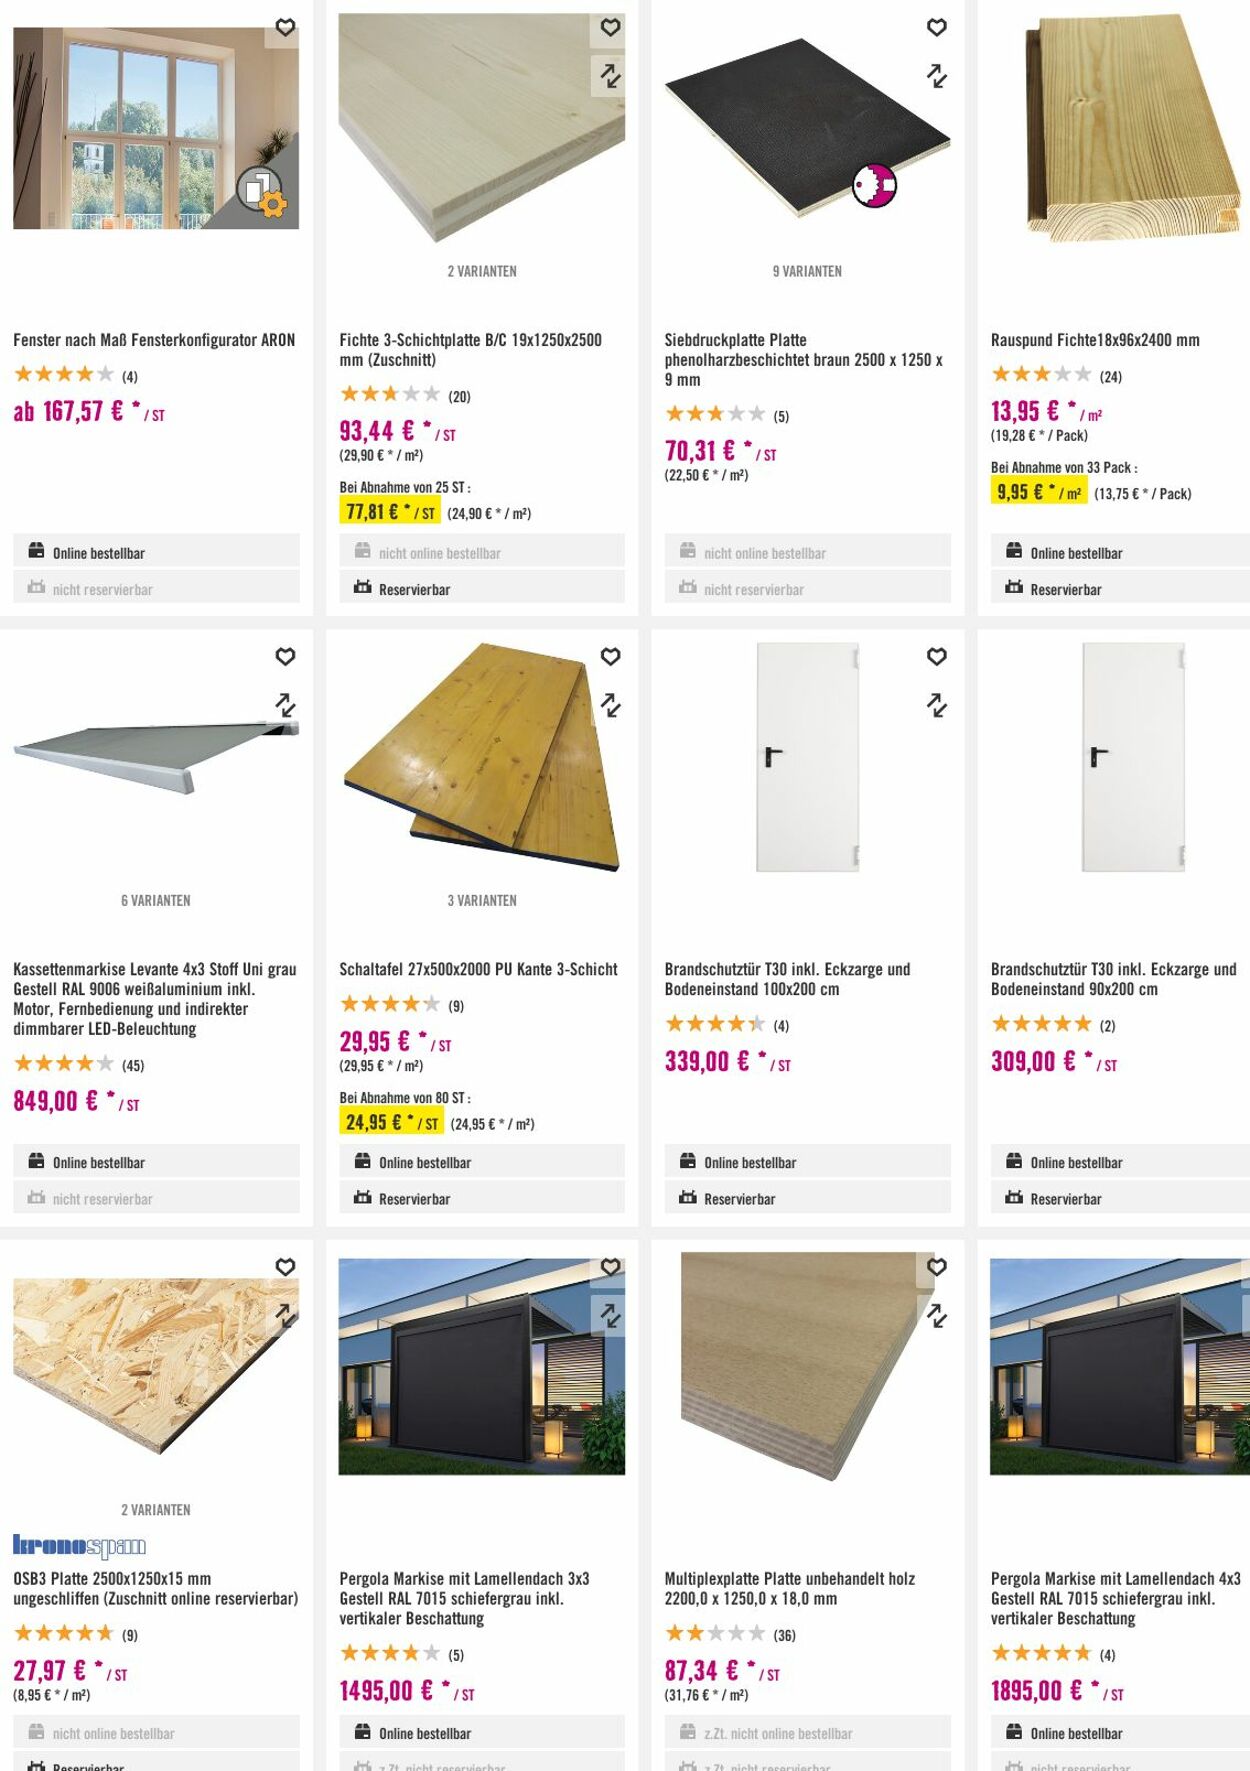This screenshot has height=1771, width=1250.
Task: Expand 2 Varianten for Fichte 3-Schichtplatte
Action: tap(482, 271)
